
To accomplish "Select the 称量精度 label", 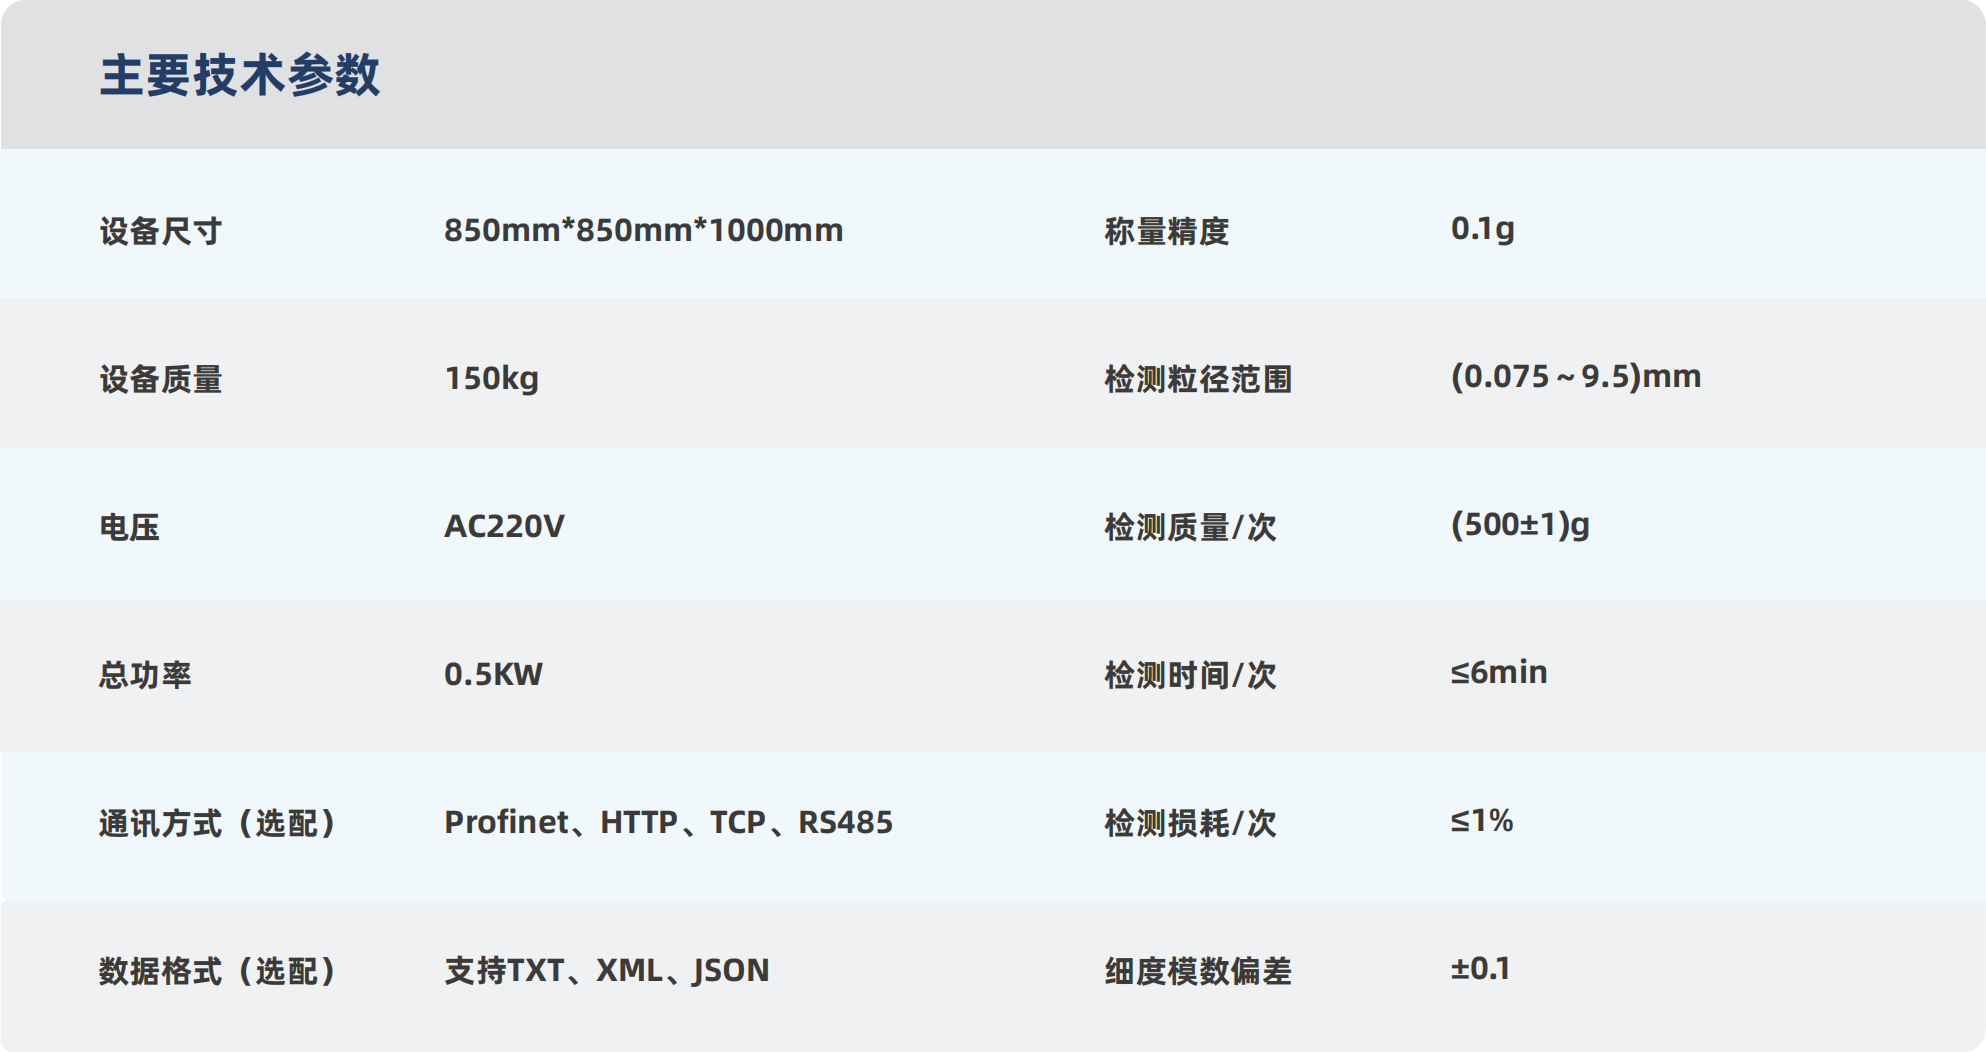I will 1167,231.
